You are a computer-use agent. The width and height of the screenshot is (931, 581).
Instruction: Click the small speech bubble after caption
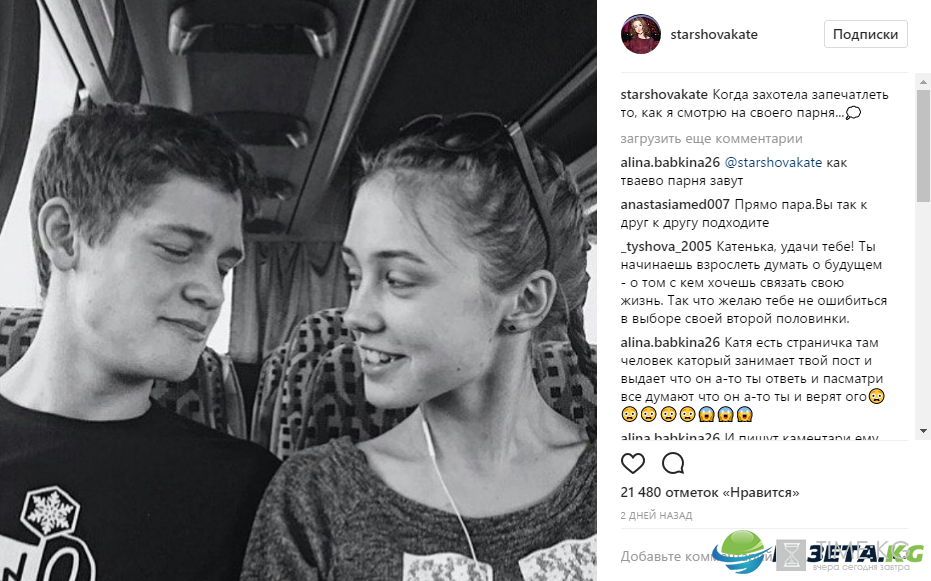(853, 113)
